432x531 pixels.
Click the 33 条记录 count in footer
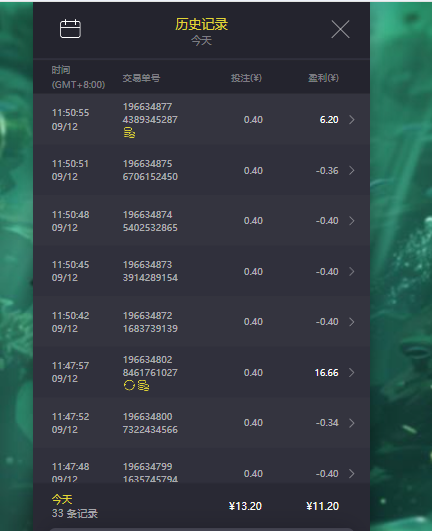pos(75,513)
